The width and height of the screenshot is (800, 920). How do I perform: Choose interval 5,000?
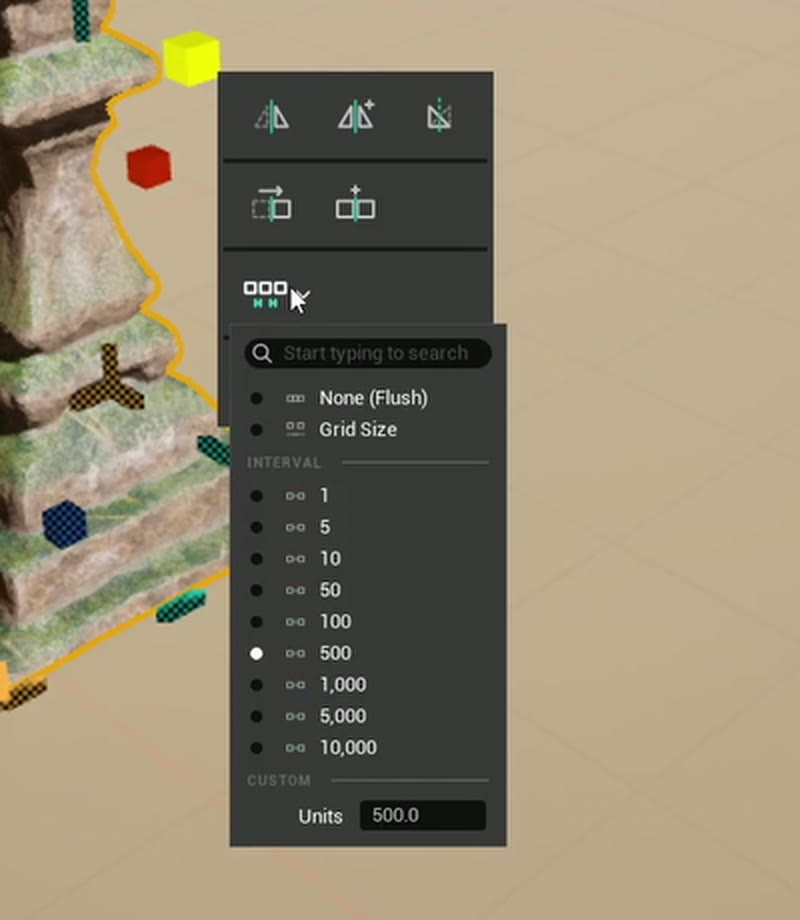[x=368, y=716]
